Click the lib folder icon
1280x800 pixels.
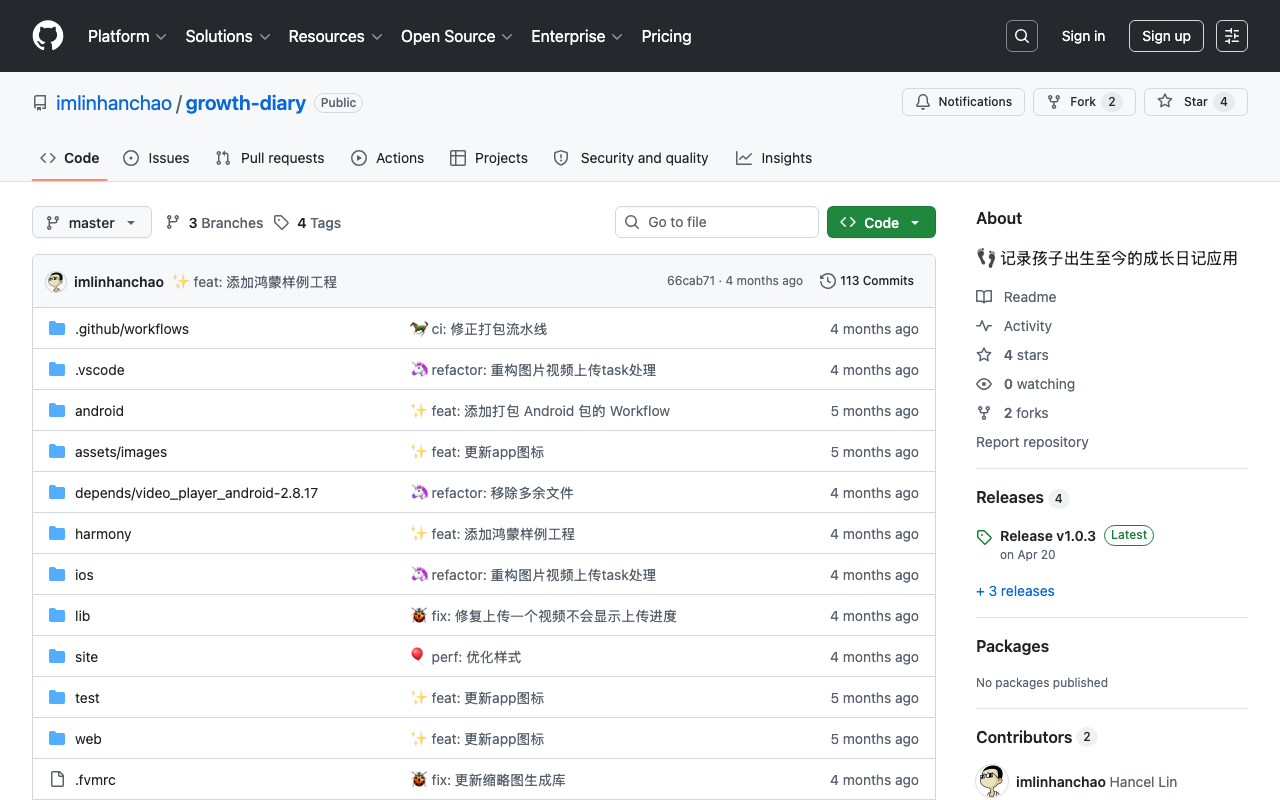(x=57, y=616)
